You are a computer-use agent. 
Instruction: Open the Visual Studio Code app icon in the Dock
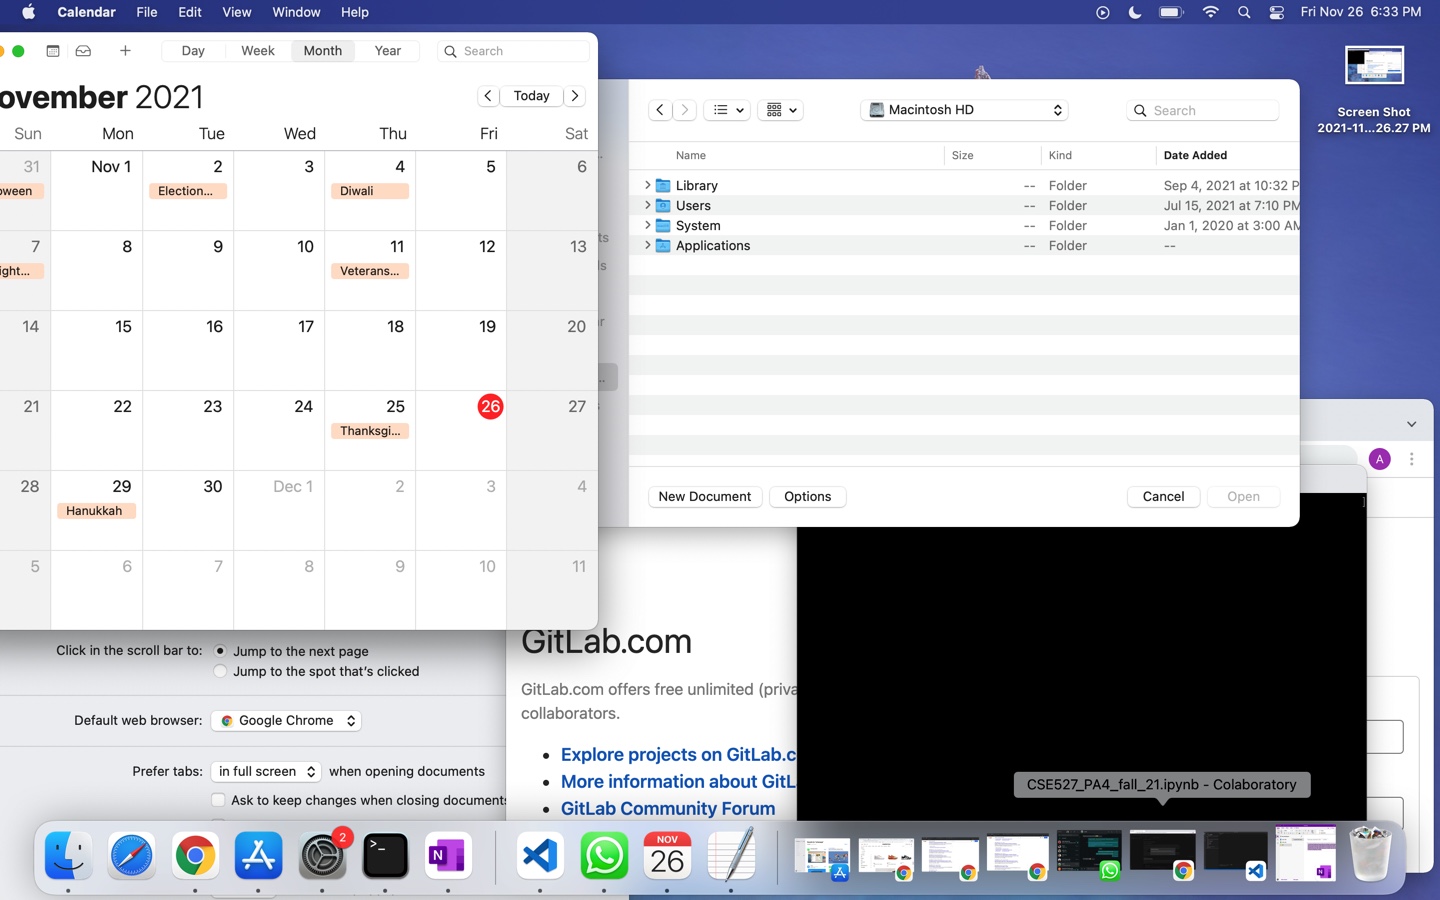click(540, 857)
